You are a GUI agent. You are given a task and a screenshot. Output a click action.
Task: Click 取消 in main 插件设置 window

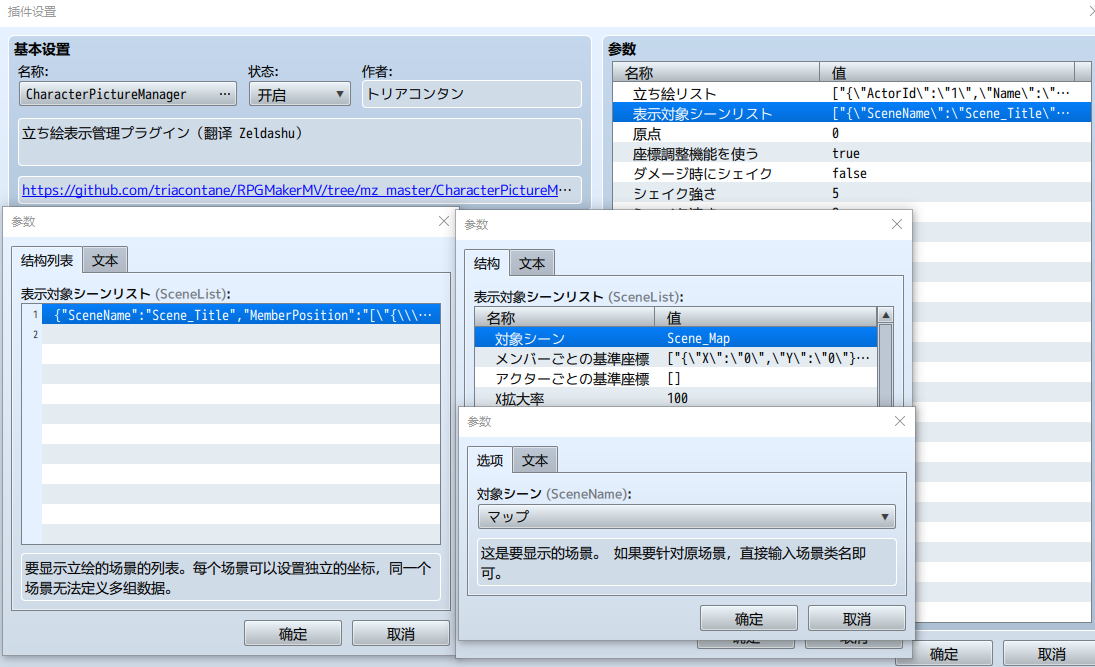[x=1052, y=654]
